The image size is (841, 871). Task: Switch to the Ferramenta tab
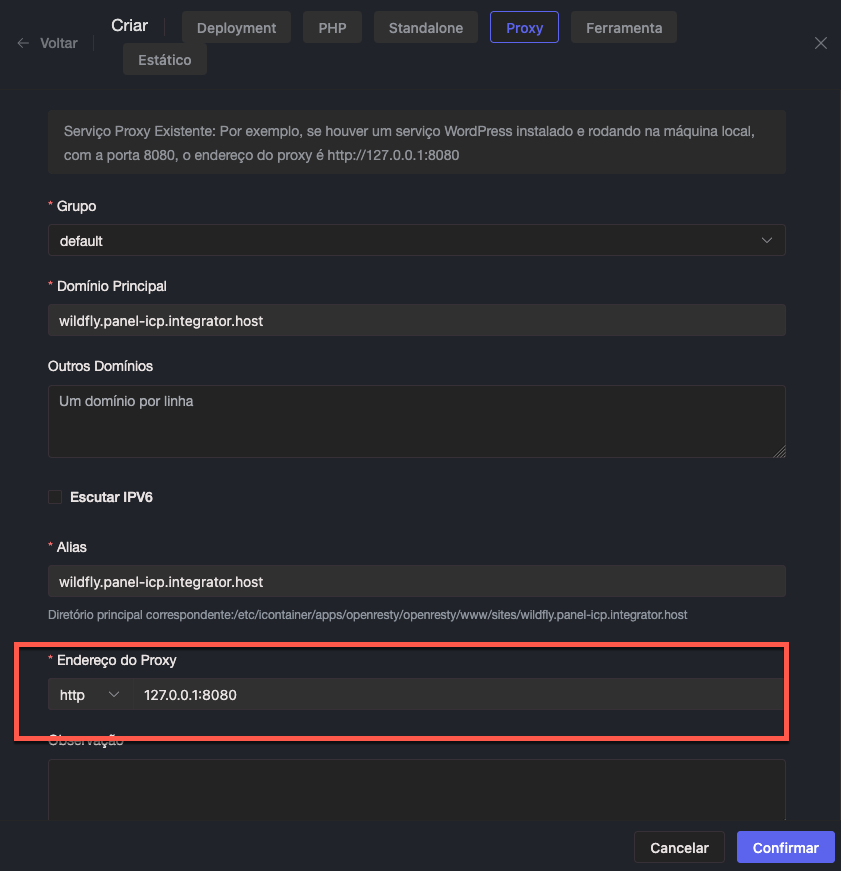click(x=623, y=28)
